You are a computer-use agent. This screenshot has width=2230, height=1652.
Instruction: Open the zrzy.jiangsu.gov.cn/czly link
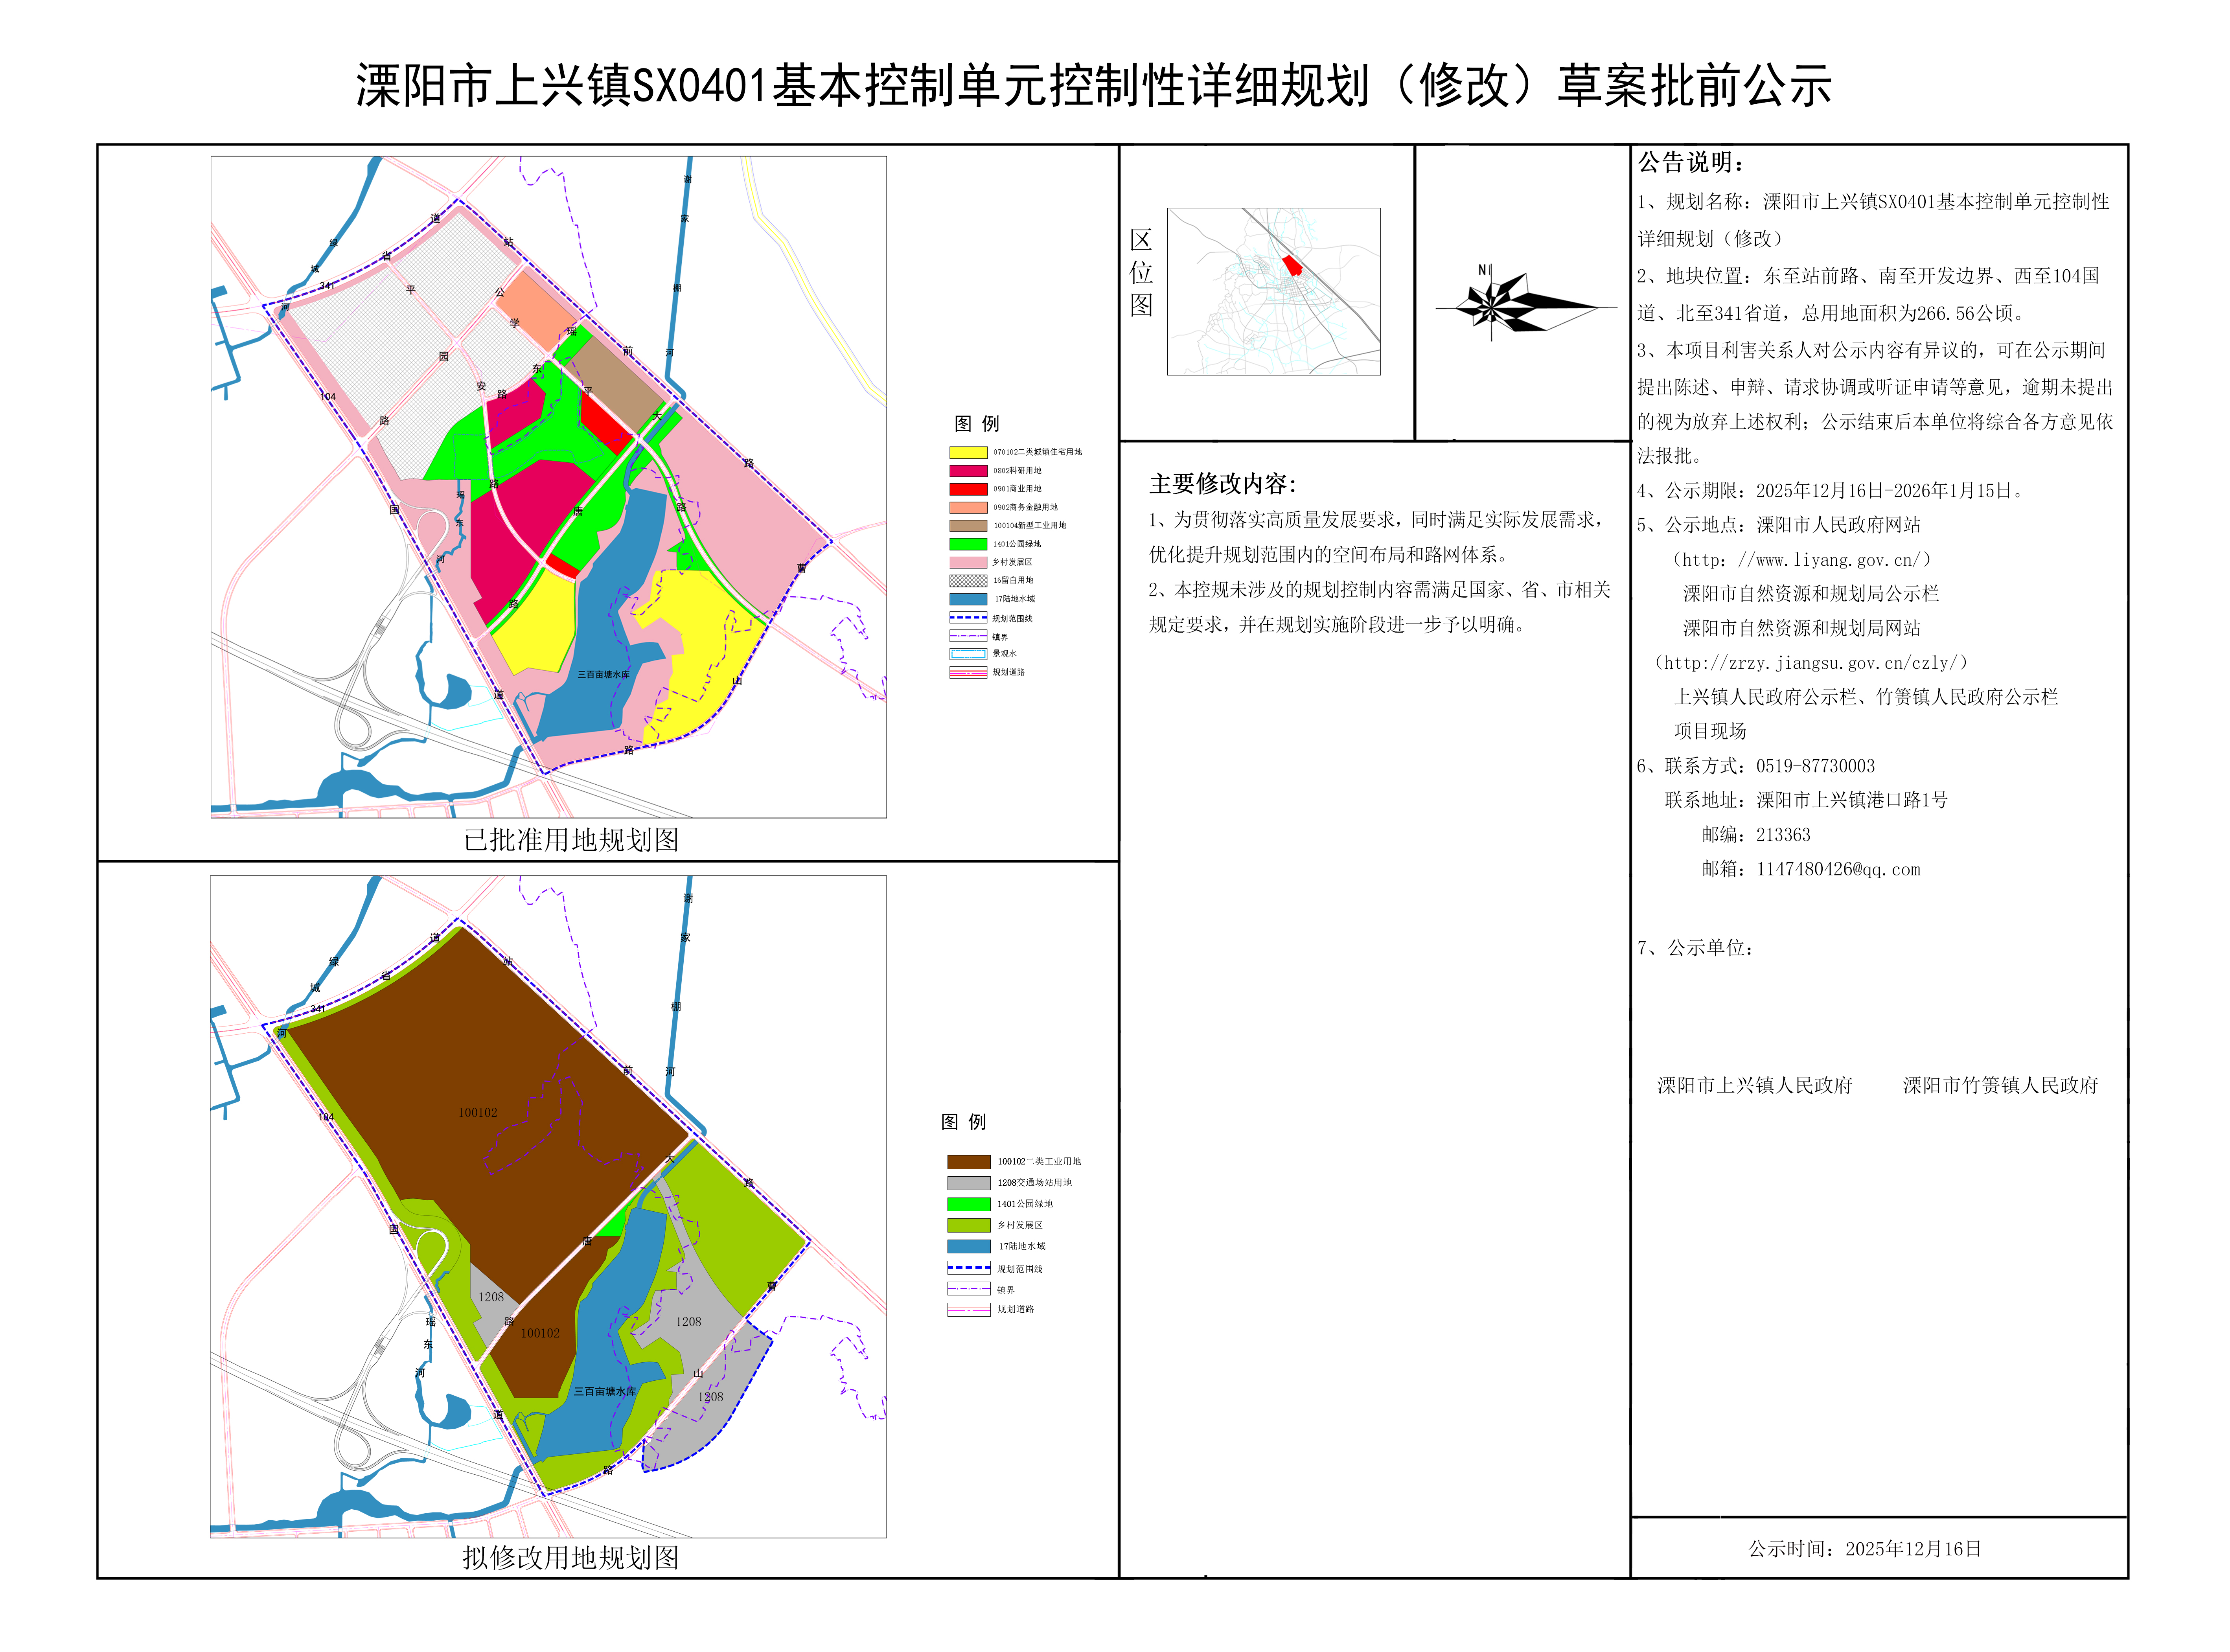pos(1811,663)
